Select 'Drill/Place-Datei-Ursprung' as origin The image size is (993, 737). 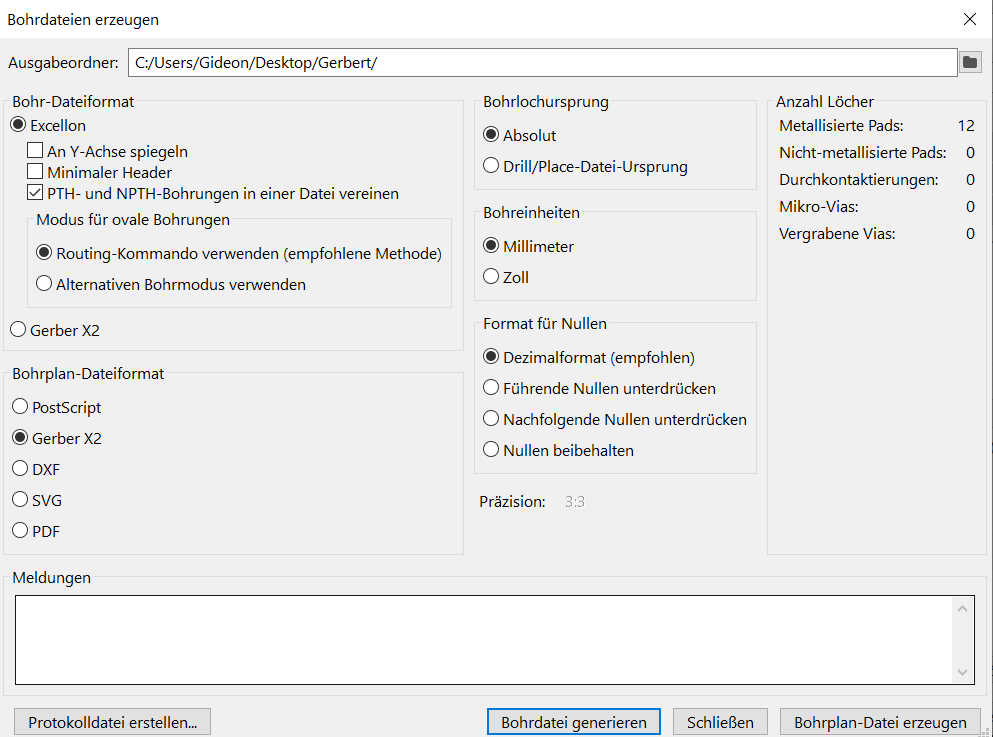tap(491, 166)
